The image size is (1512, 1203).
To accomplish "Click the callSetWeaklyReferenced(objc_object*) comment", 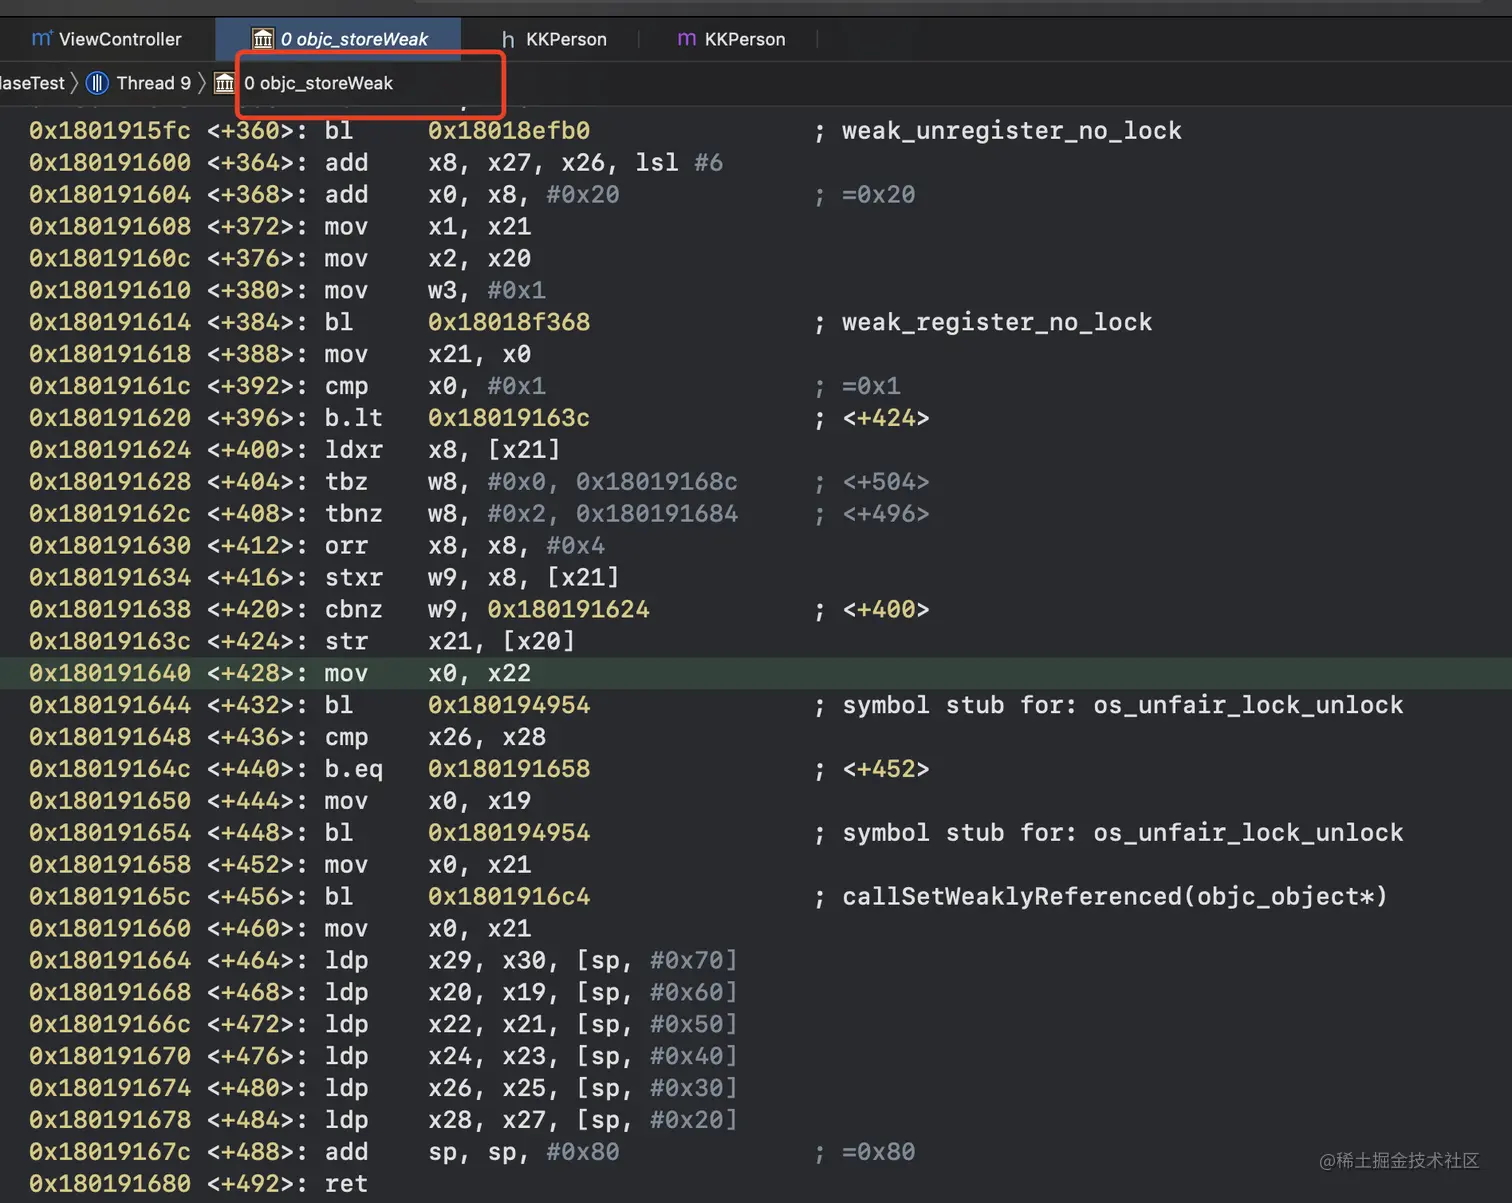I will 1115,897.
